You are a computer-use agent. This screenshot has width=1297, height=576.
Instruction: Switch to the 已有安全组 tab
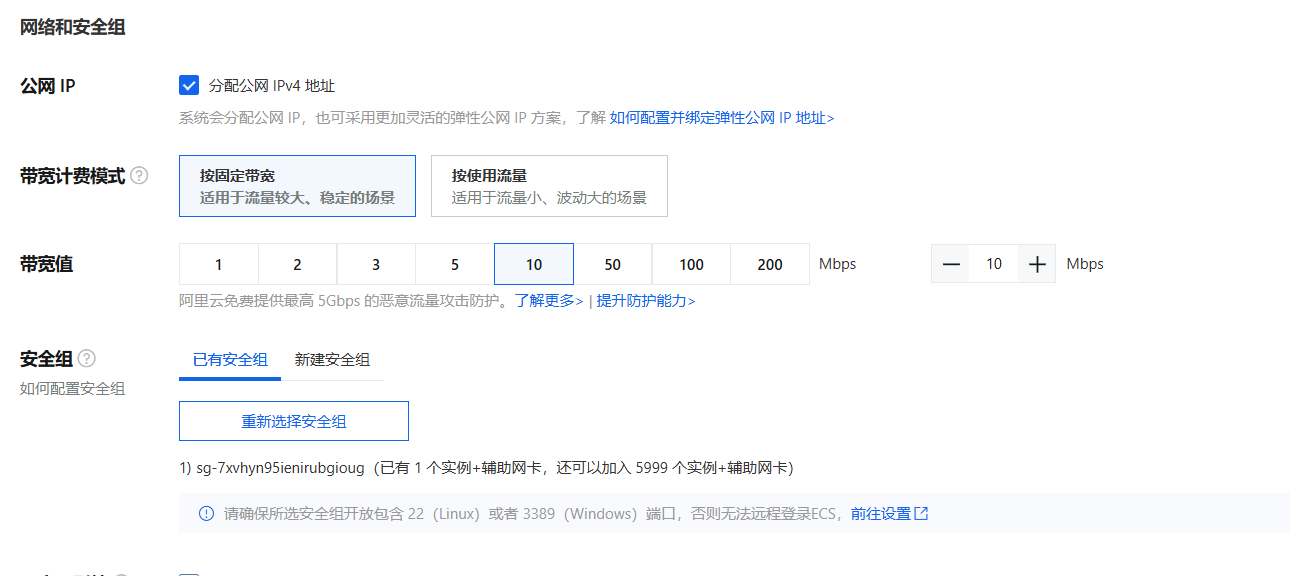230,360
